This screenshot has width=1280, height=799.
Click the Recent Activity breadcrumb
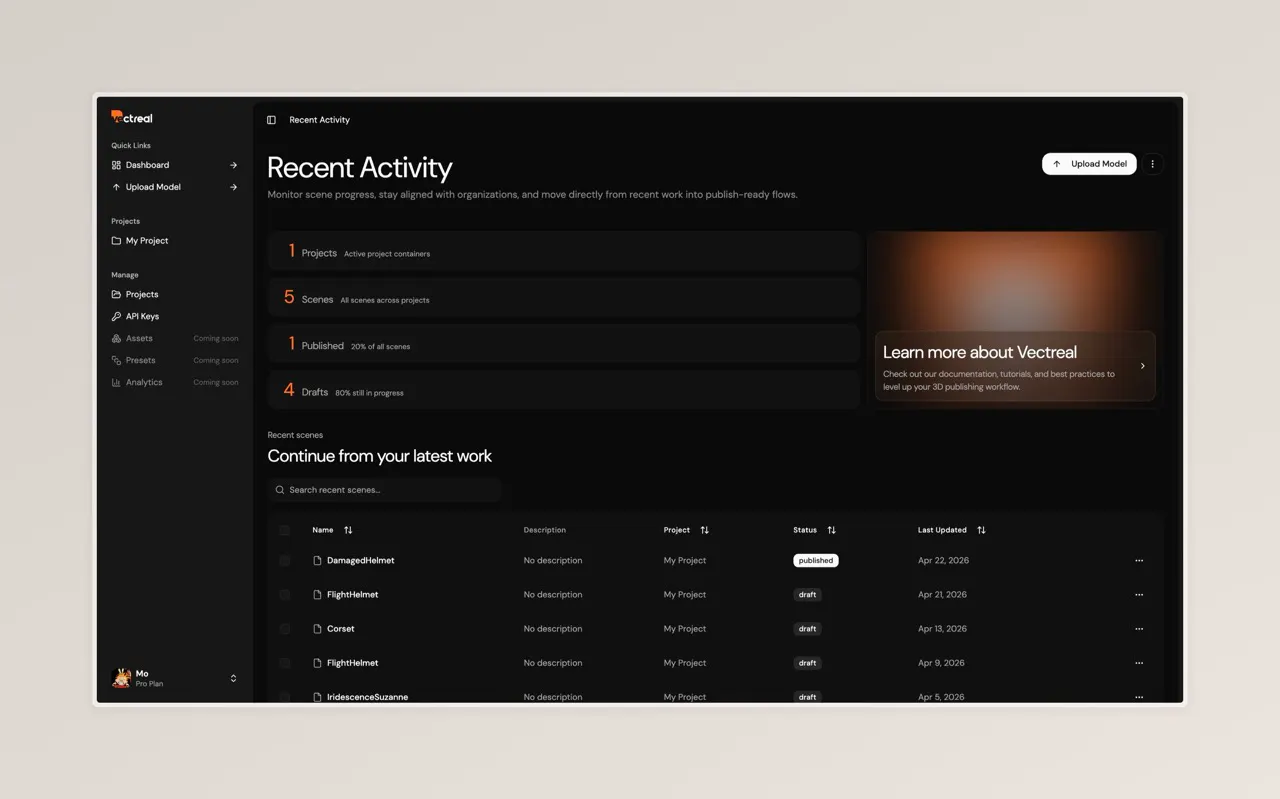click(x=319, y=120)
